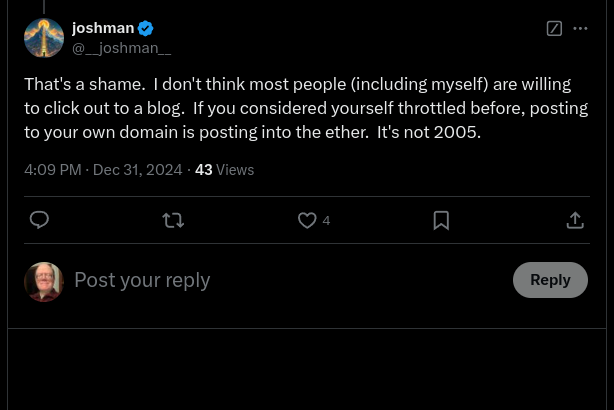The image size is (614, 410).
Task: Click the share post icon
Action: [x=575, y=220]
